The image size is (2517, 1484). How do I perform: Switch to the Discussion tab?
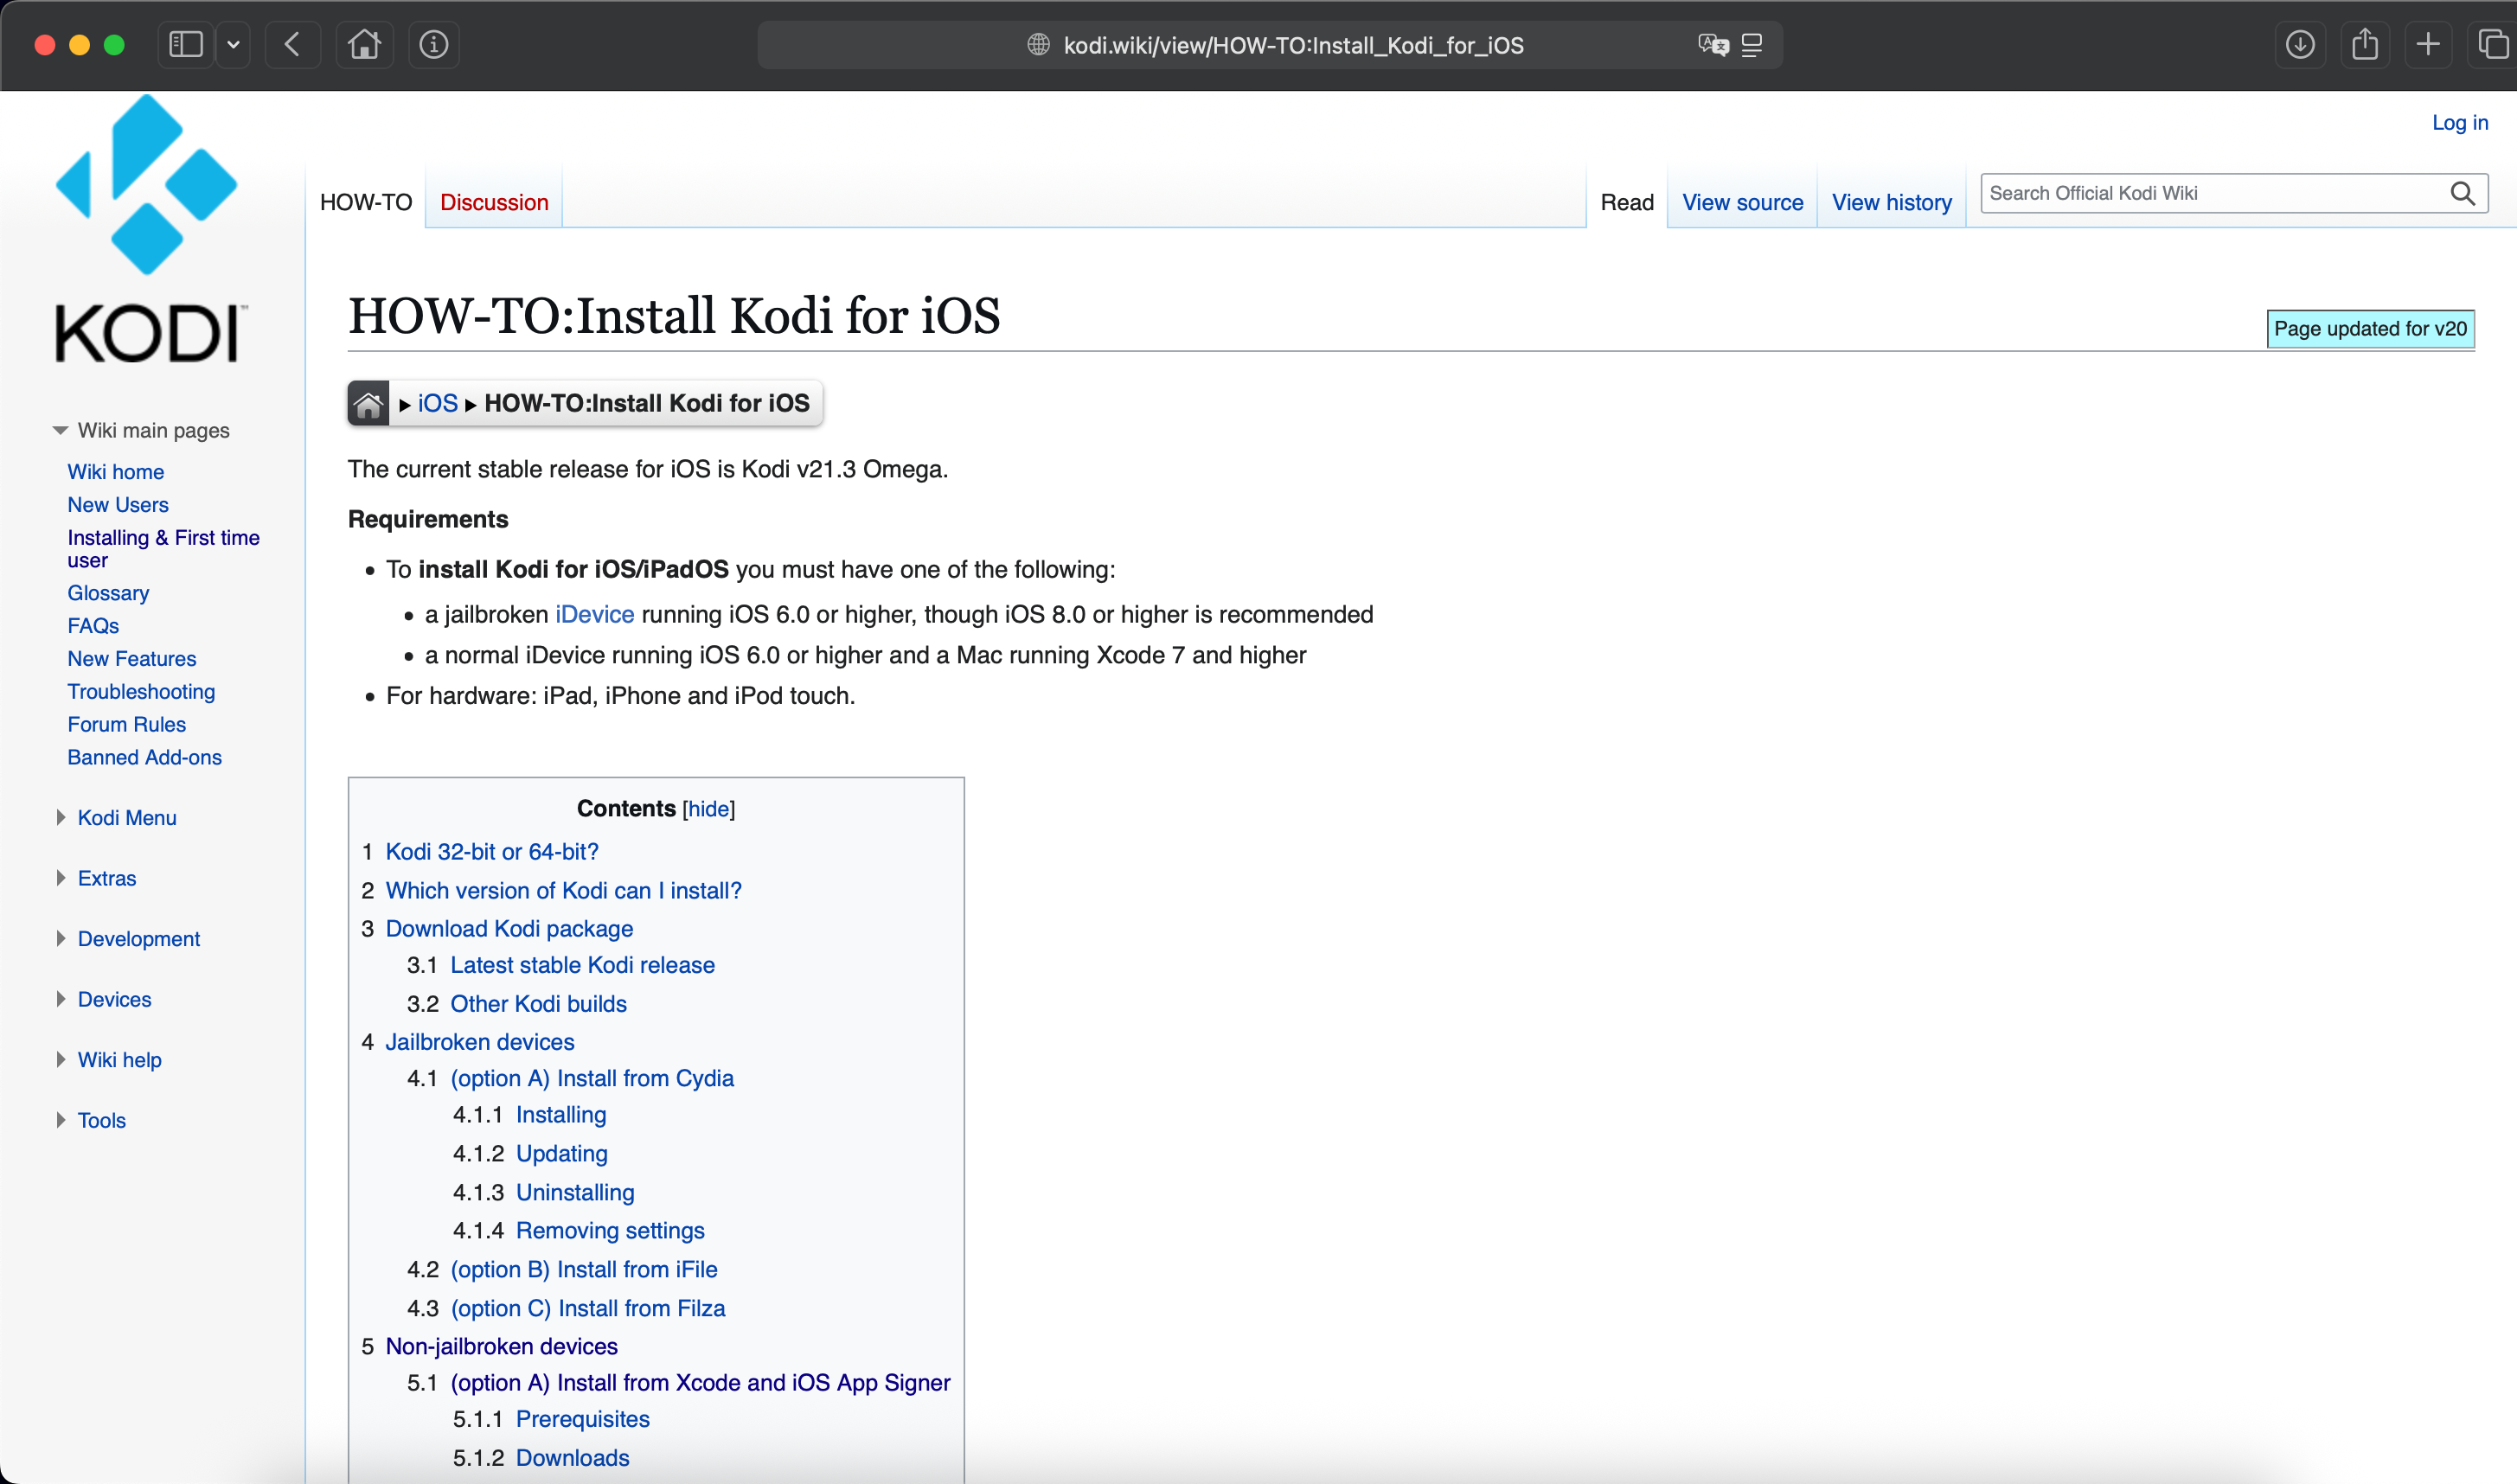coord(494,202)
